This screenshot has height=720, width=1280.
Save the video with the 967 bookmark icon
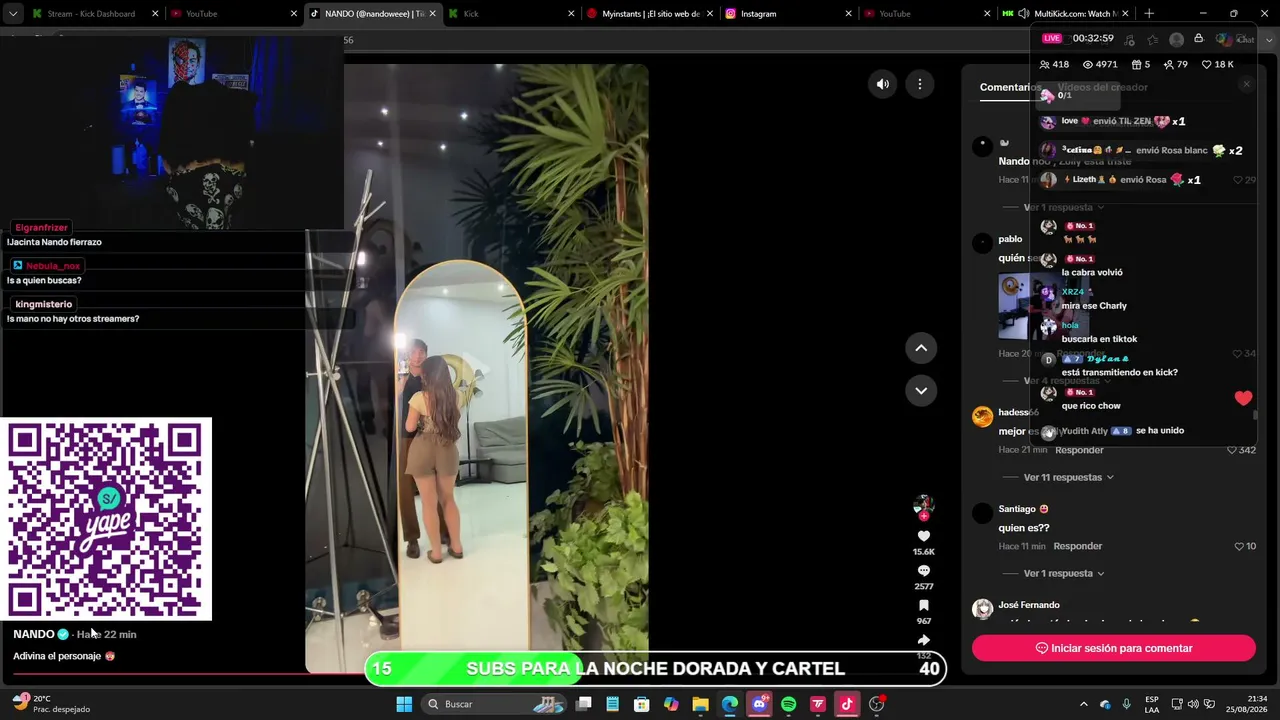pos(924,606)
